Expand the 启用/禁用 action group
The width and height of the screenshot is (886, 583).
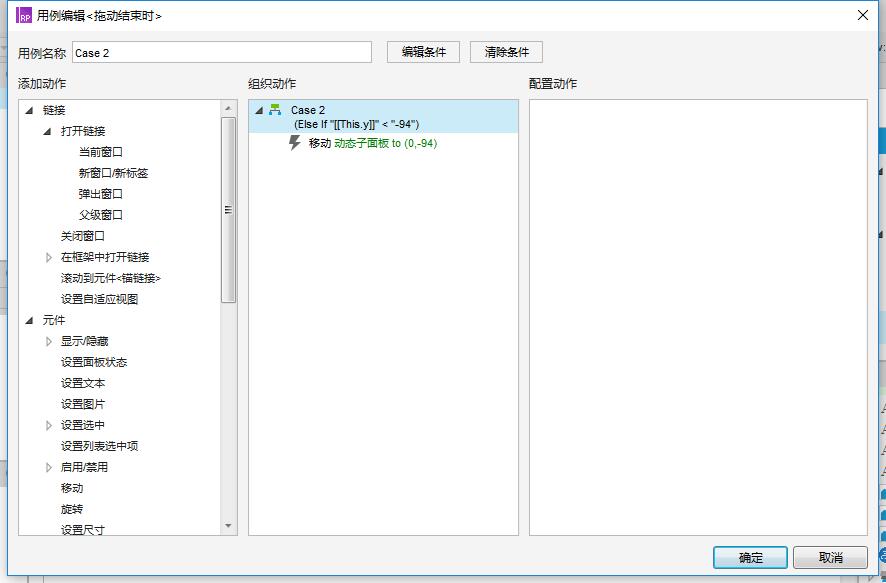pyautogui.click(x=49, y=467)
